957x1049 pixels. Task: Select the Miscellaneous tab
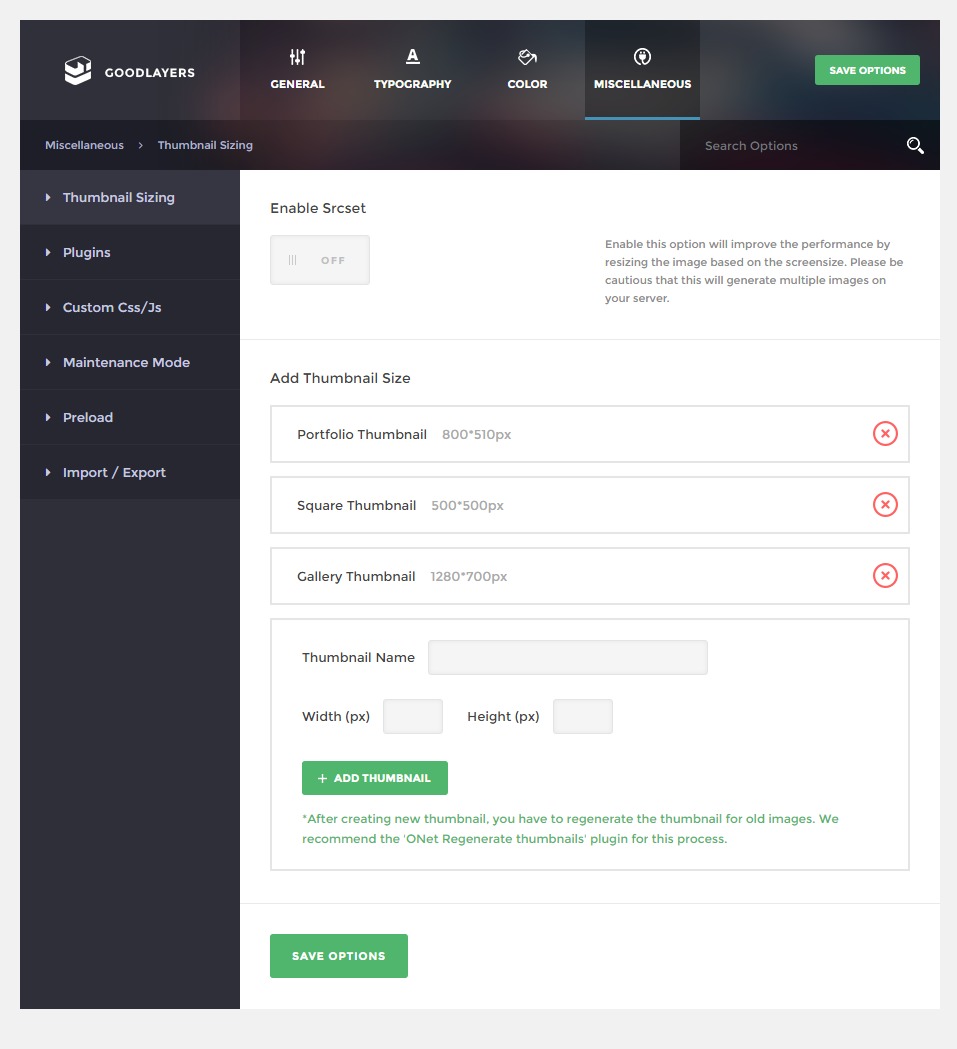pyautogui.click(x=642, y=70)
